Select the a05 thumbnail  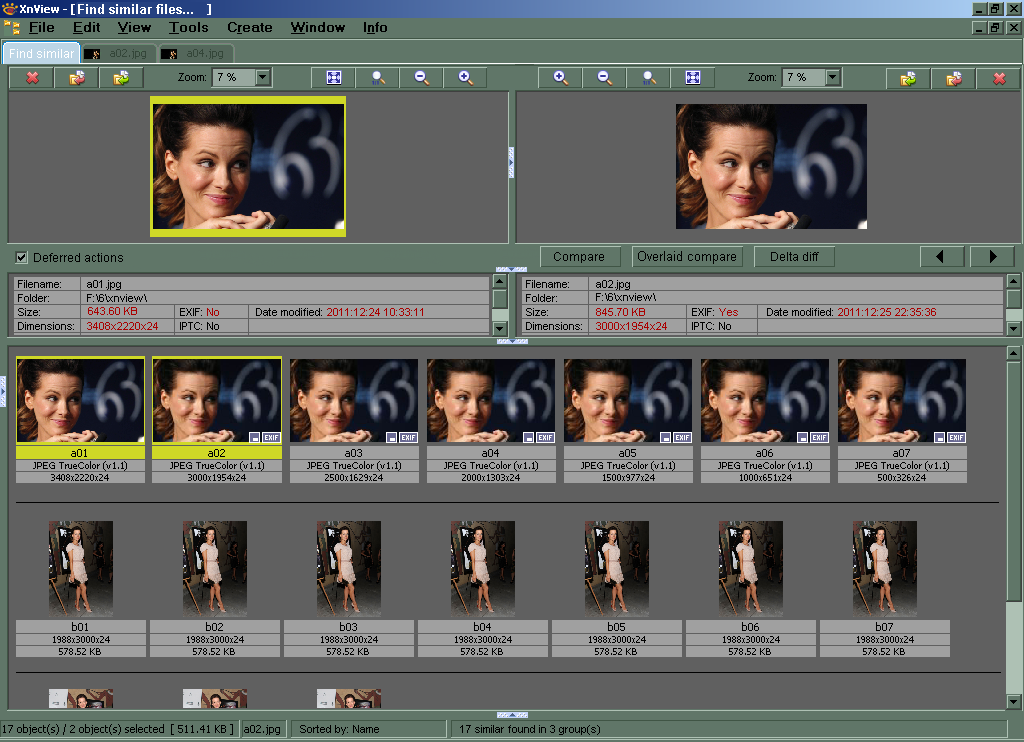(627, 402)
